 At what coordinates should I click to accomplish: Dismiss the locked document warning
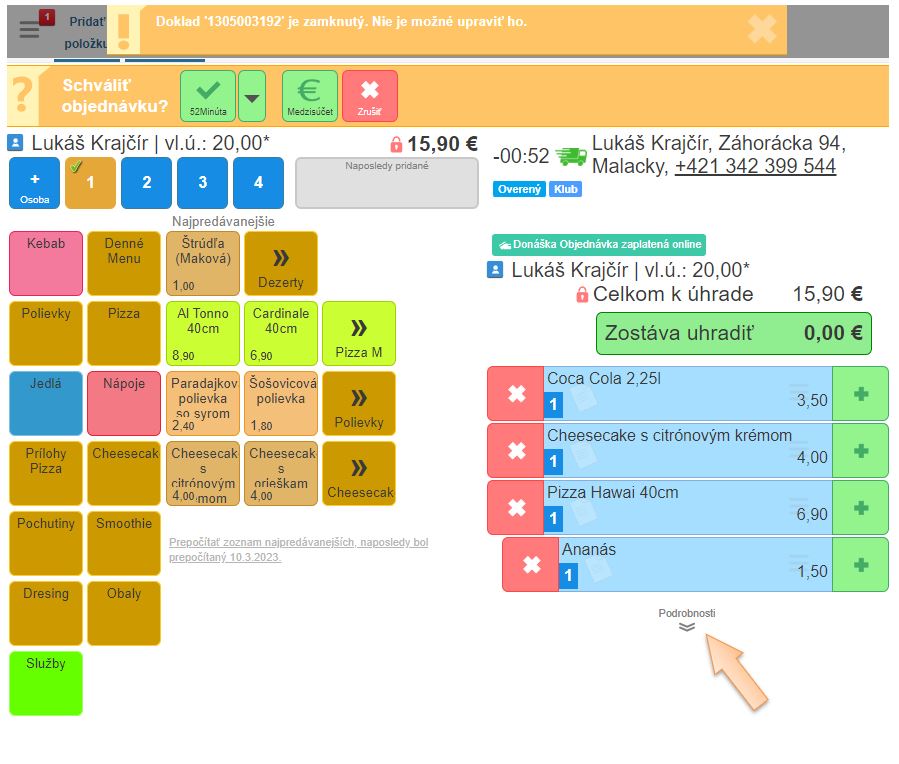(x=762, y=29)
